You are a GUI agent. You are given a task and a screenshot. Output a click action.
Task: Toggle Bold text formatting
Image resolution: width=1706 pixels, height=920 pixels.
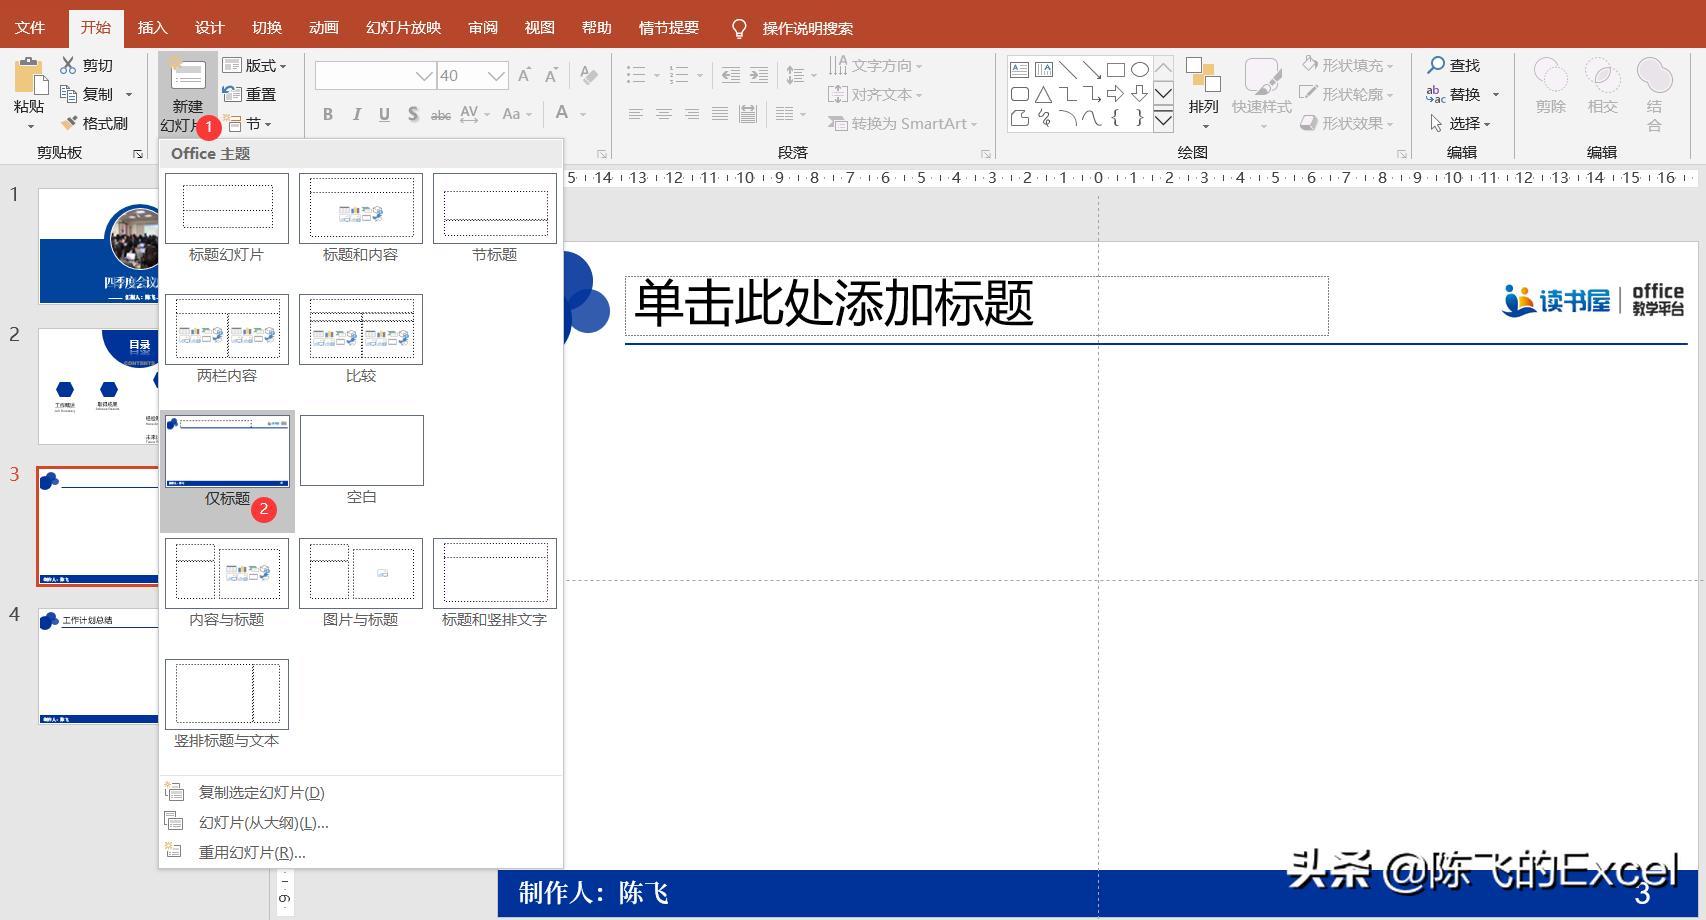click(328, 114)
